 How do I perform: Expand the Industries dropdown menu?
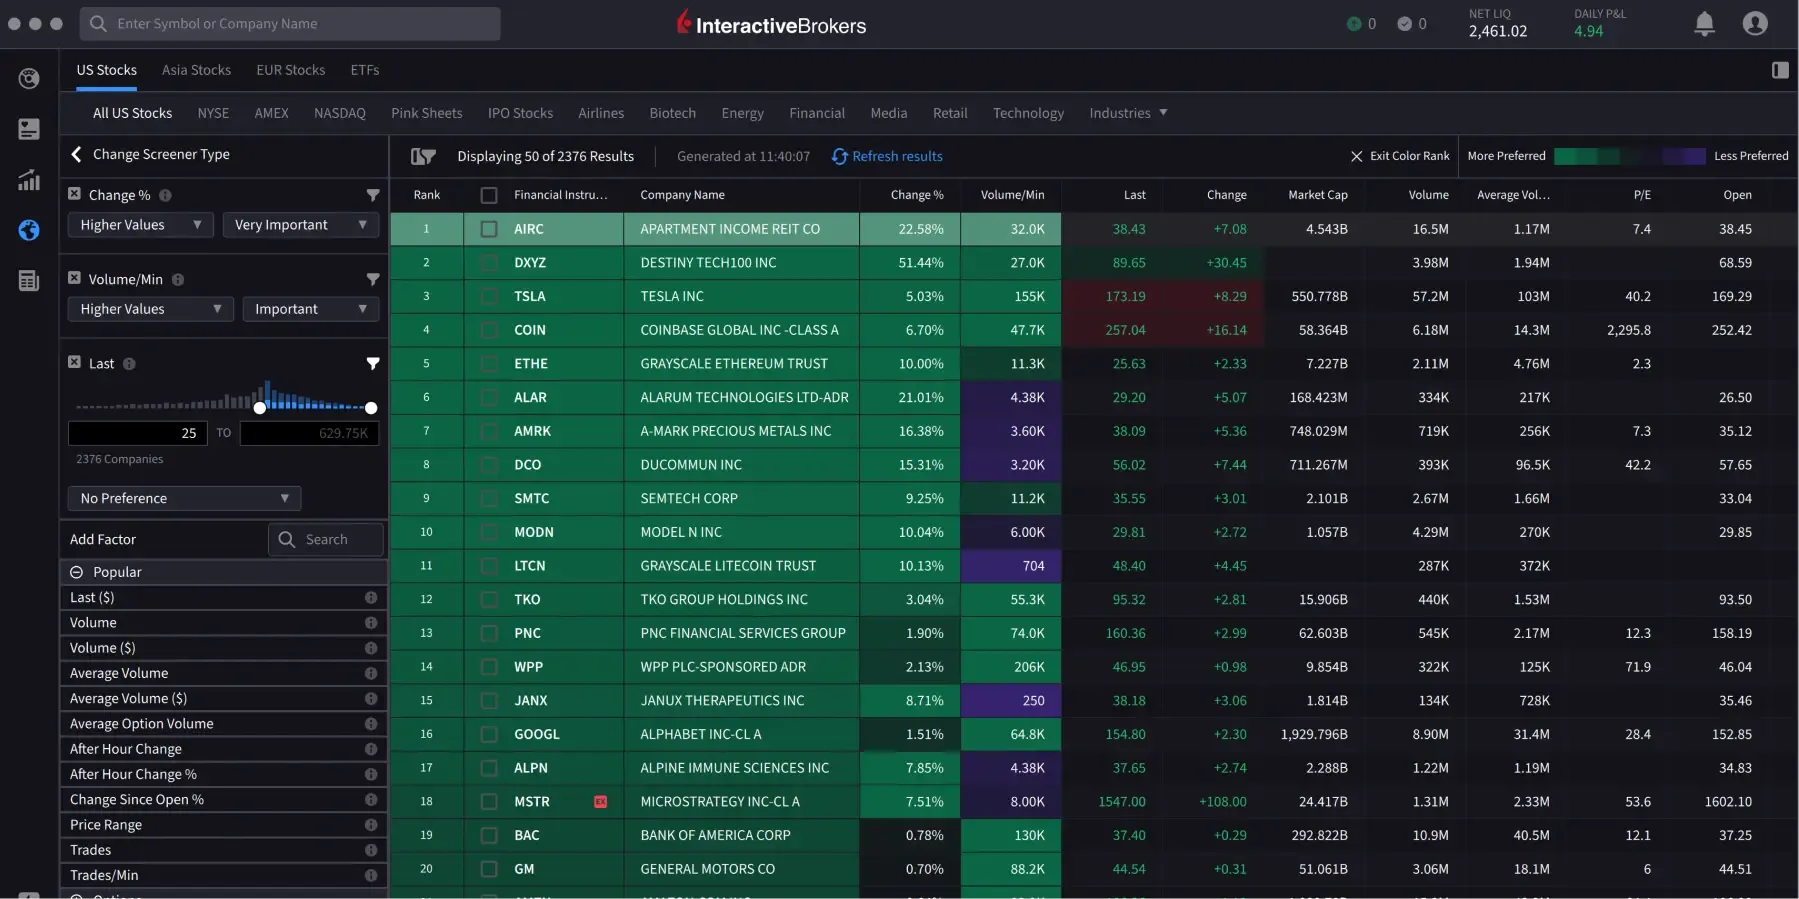coord(1128,113)
